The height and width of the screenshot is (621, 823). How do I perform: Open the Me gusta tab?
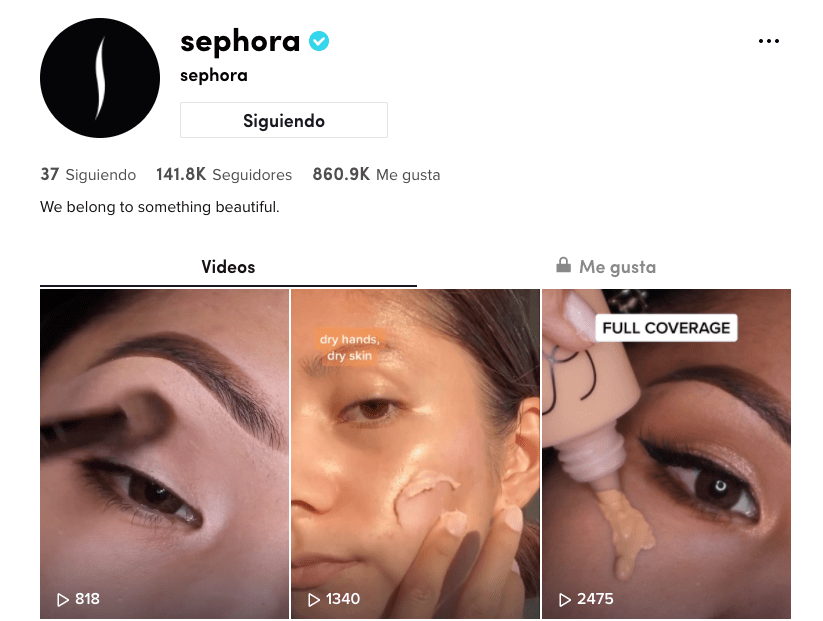tap(606, 267)
